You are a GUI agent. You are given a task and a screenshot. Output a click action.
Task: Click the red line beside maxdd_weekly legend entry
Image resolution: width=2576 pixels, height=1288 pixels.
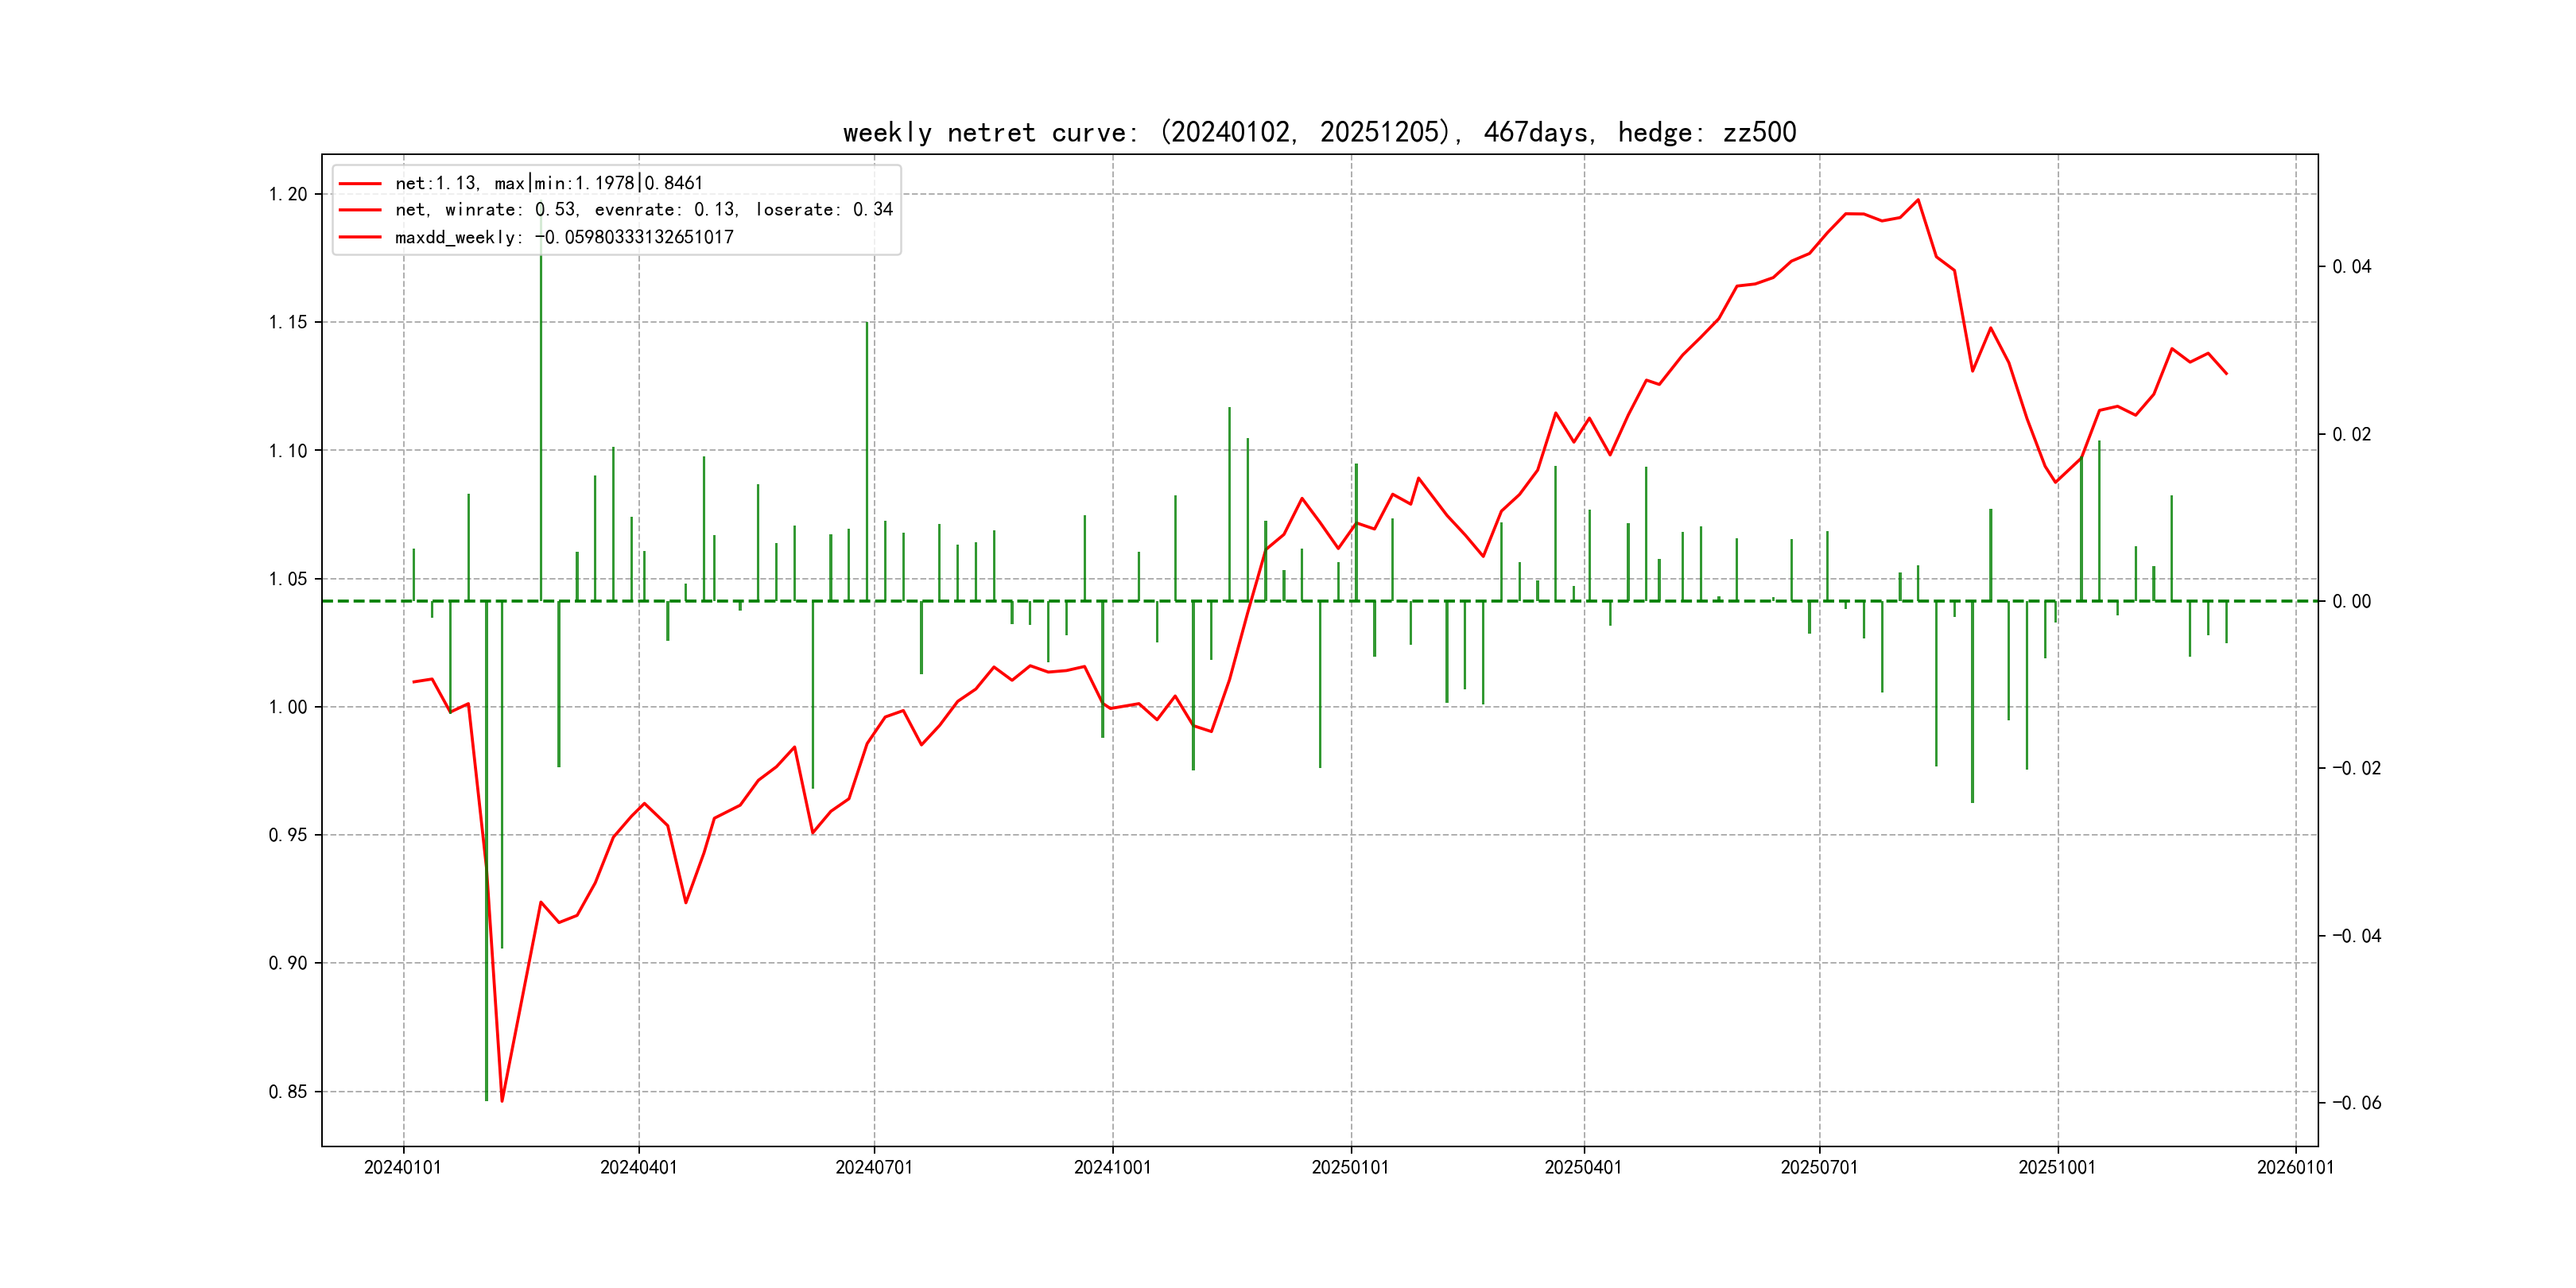click(x=360, y=237)
